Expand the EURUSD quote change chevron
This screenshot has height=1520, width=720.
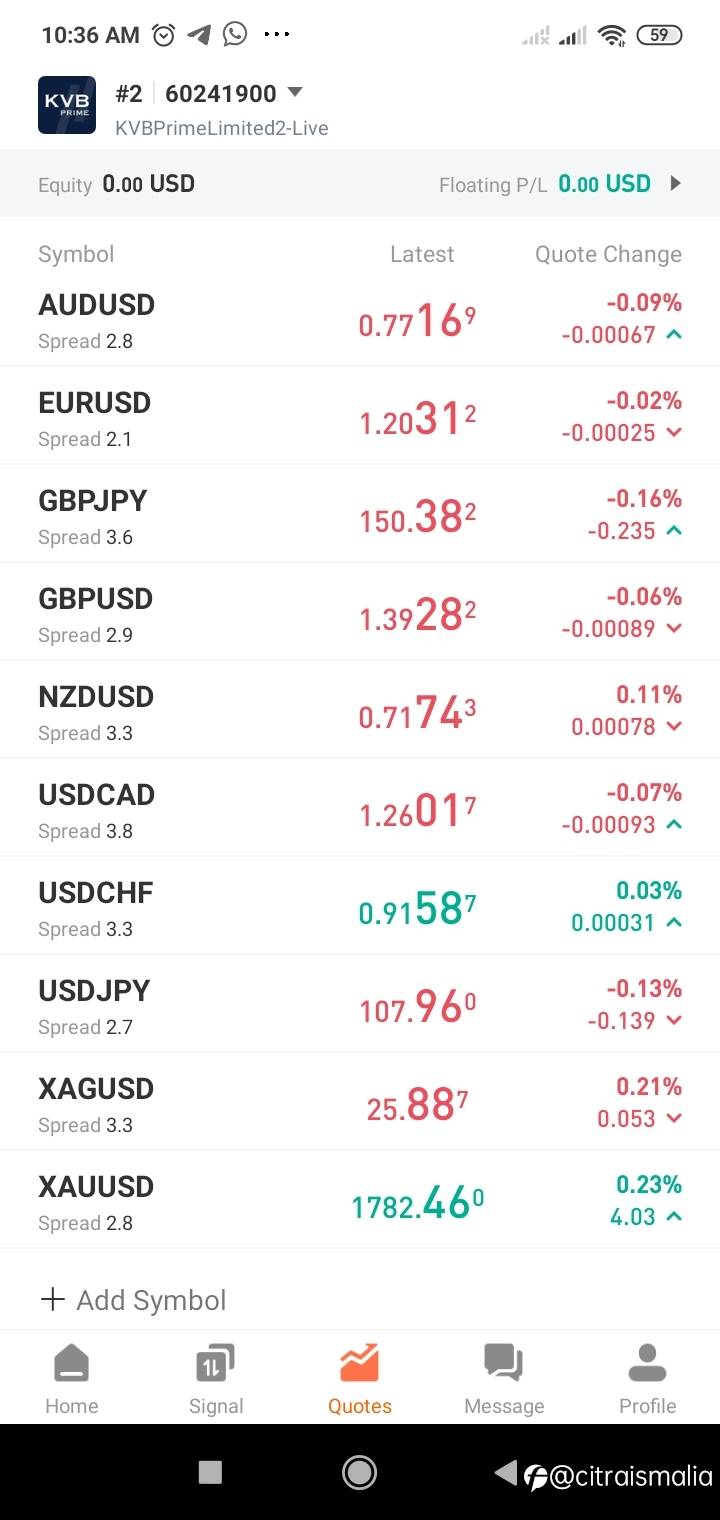[674, 433]
